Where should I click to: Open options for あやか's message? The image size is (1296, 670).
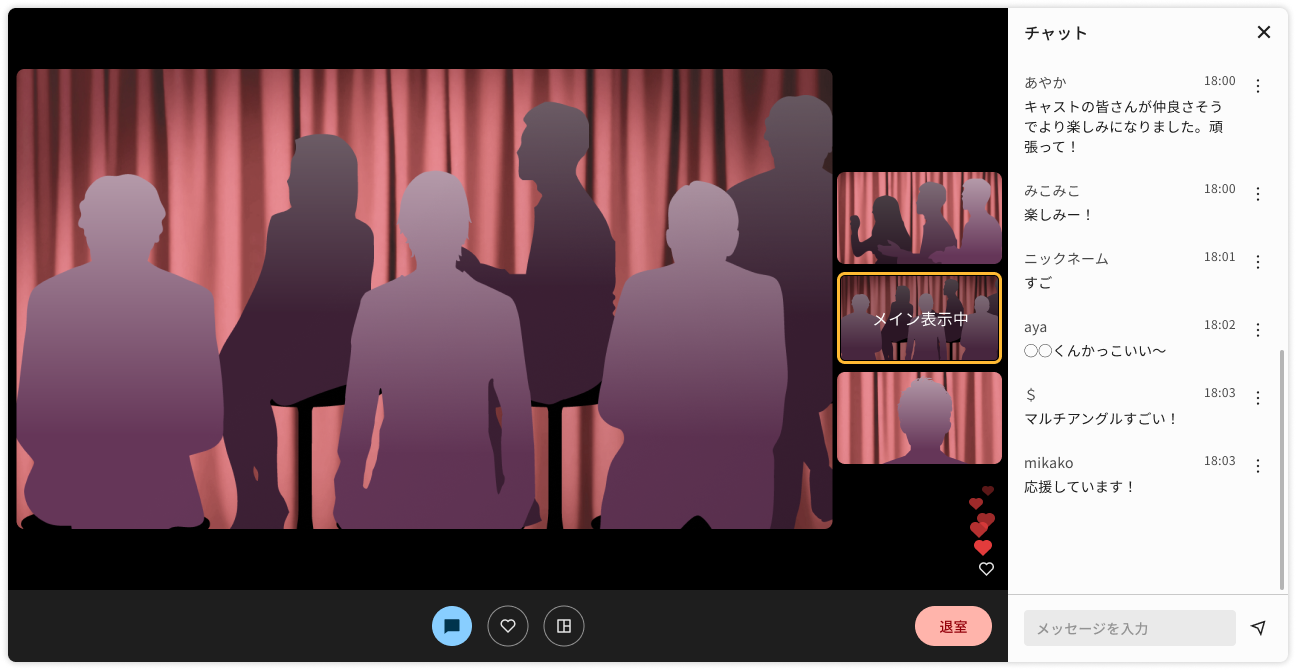point(1257,86)
